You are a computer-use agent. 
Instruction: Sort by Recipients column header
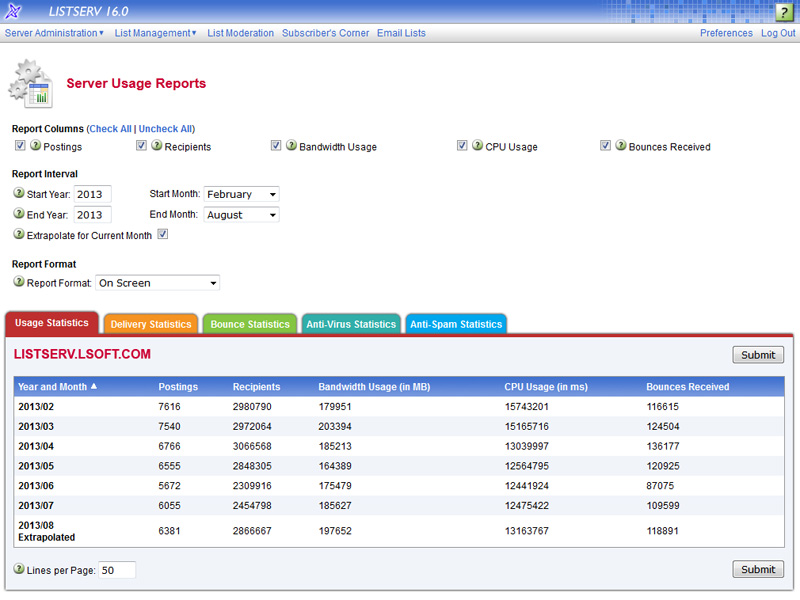coord(256,387)
